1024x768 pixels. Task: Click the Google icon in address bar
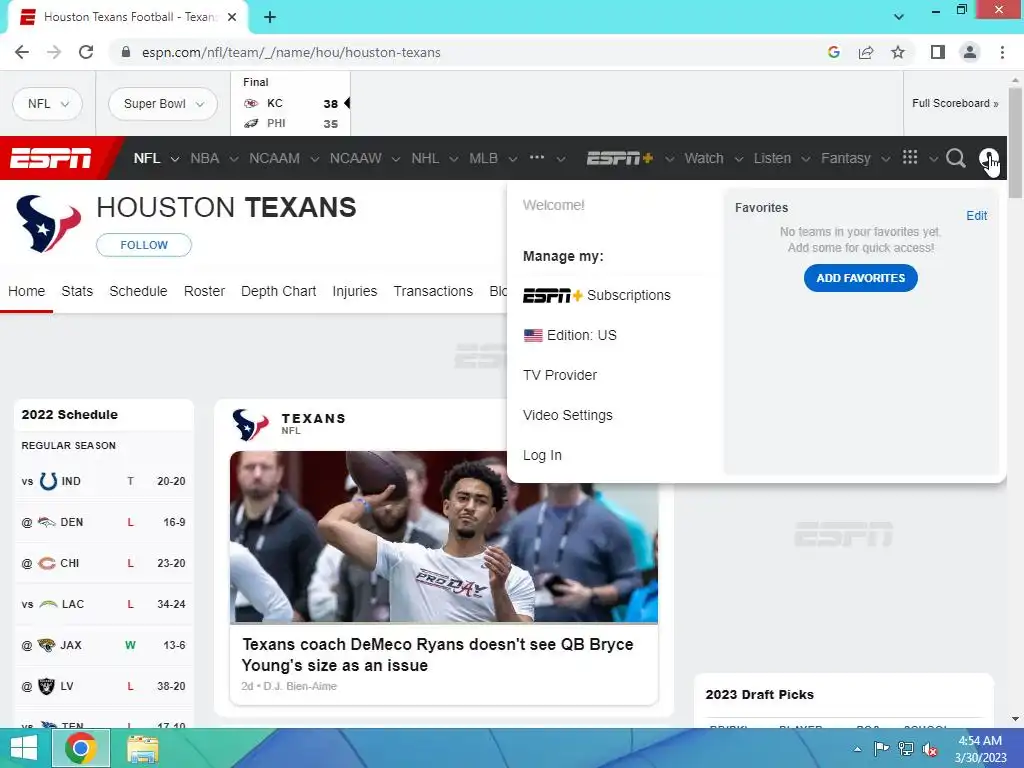(x=833, y=52)
